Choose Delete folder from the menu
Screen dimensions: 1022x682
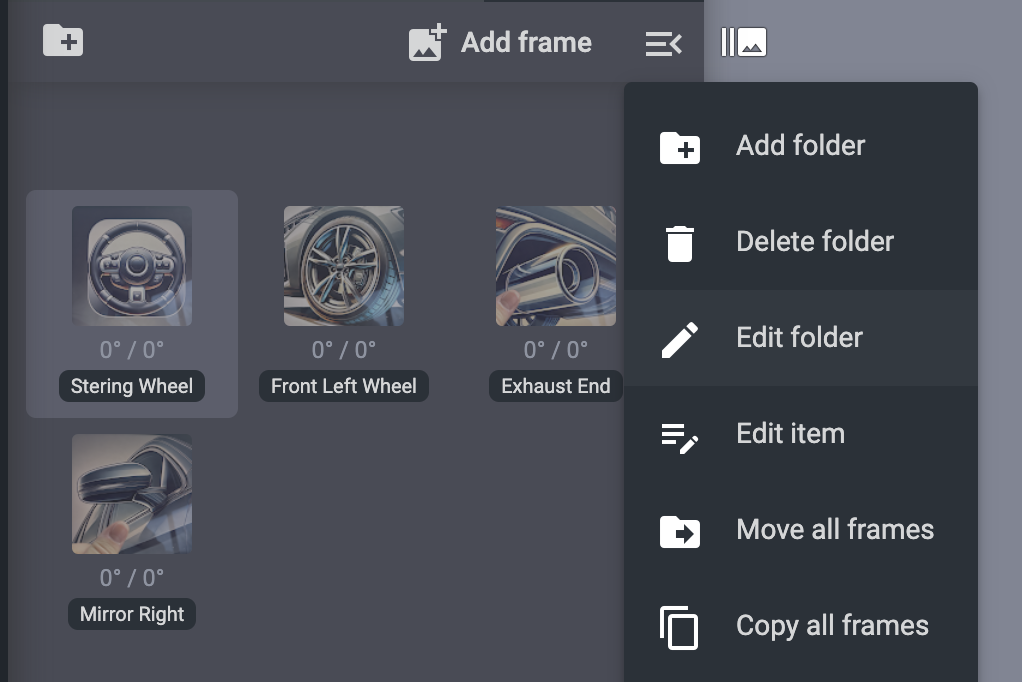tap(814, 242)
